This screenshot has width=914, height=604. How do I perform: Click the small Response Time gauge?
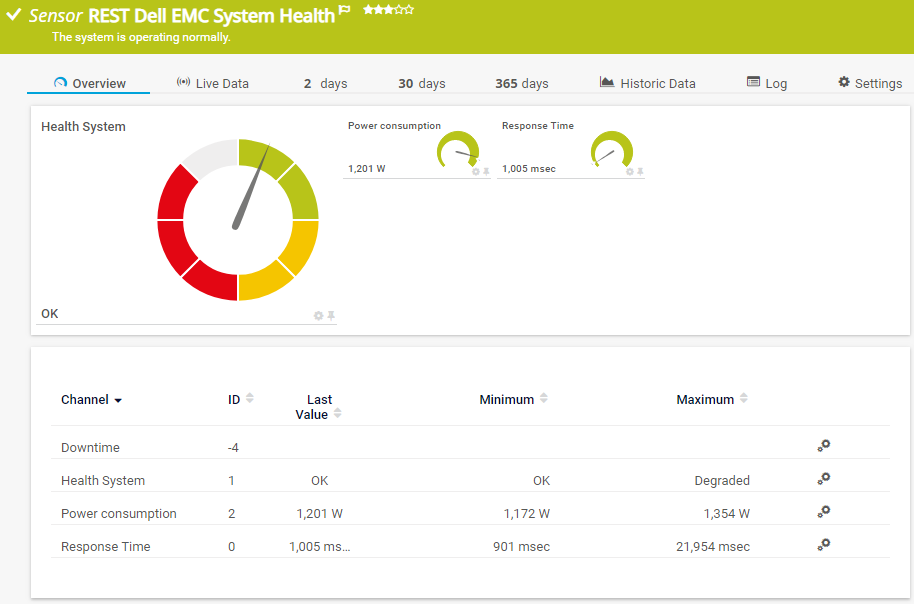pyautogui.click(x=611, y=149)
